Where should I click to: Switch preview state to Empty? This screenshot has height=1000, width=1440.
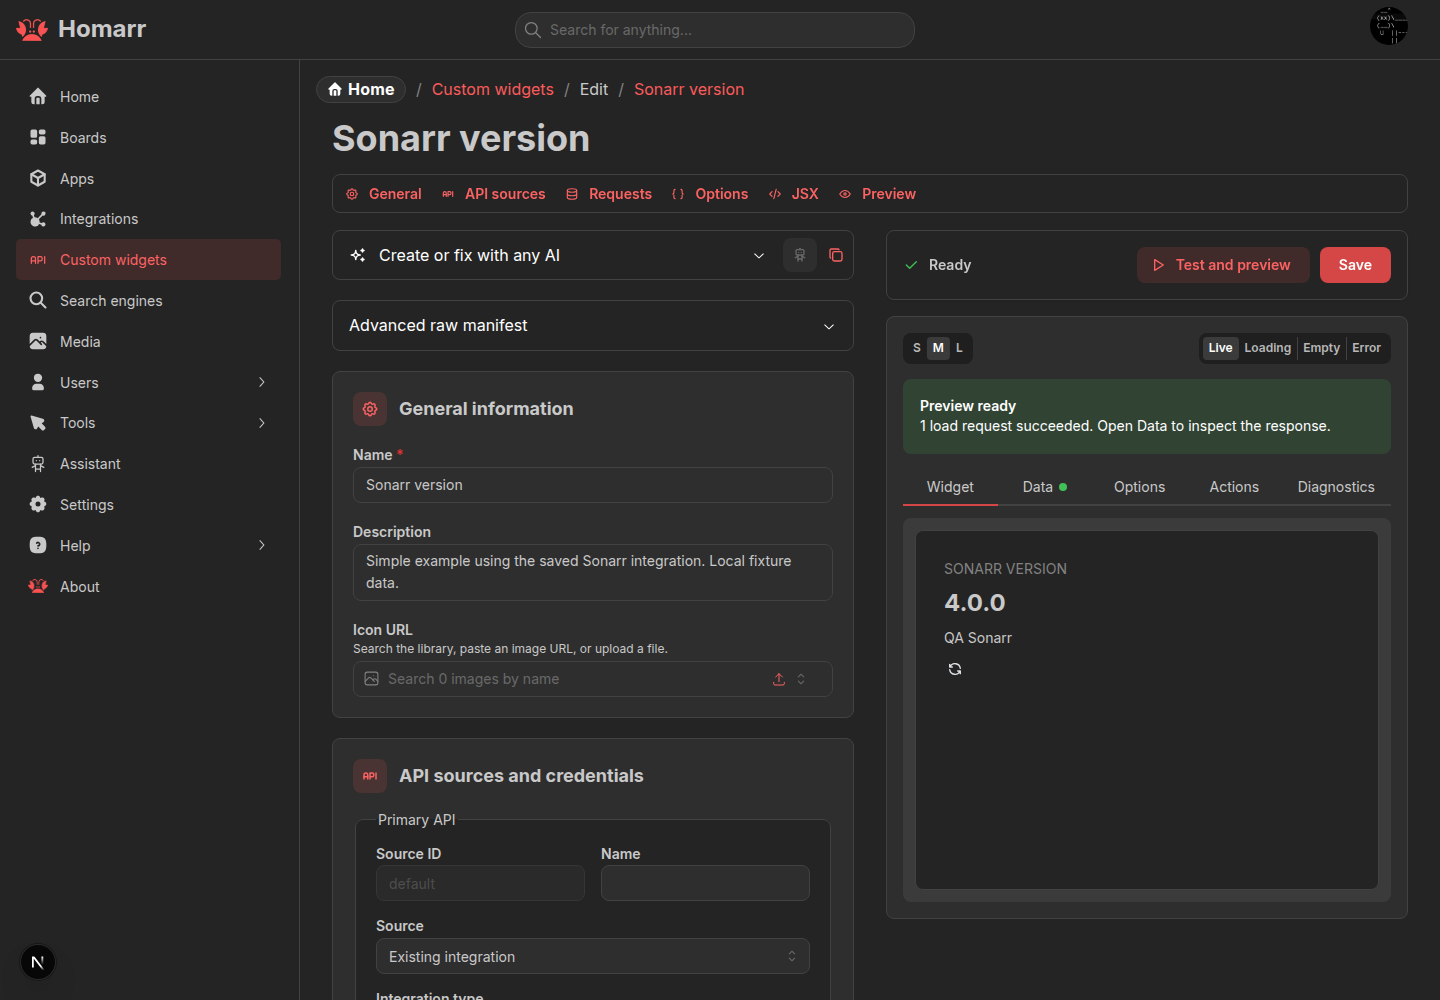(x=1321, y=348)
